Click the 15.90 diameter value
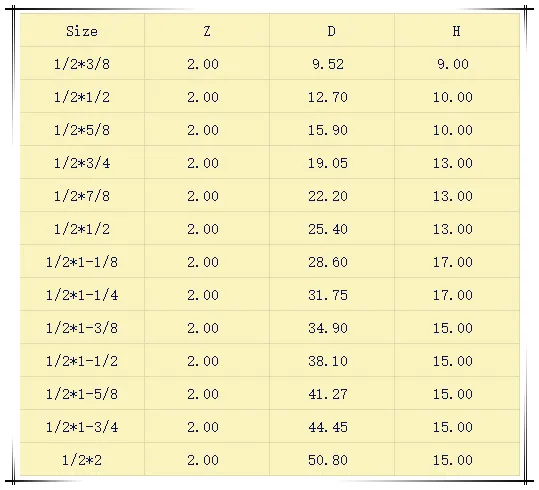The image size is (539, 490). (328, 130)
